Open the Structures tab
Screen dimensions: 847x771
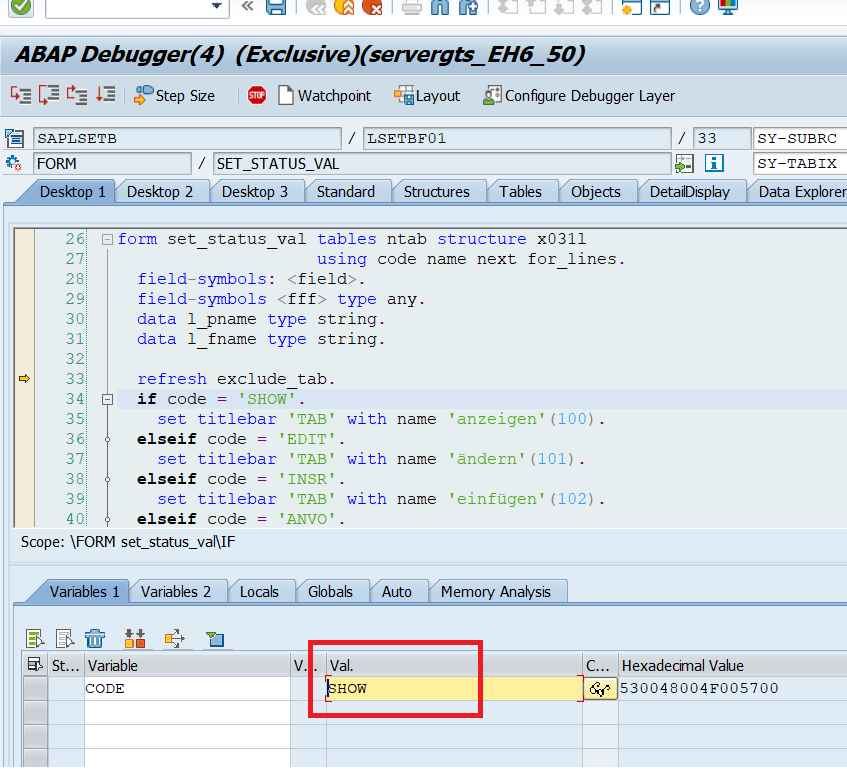point(436,191)
